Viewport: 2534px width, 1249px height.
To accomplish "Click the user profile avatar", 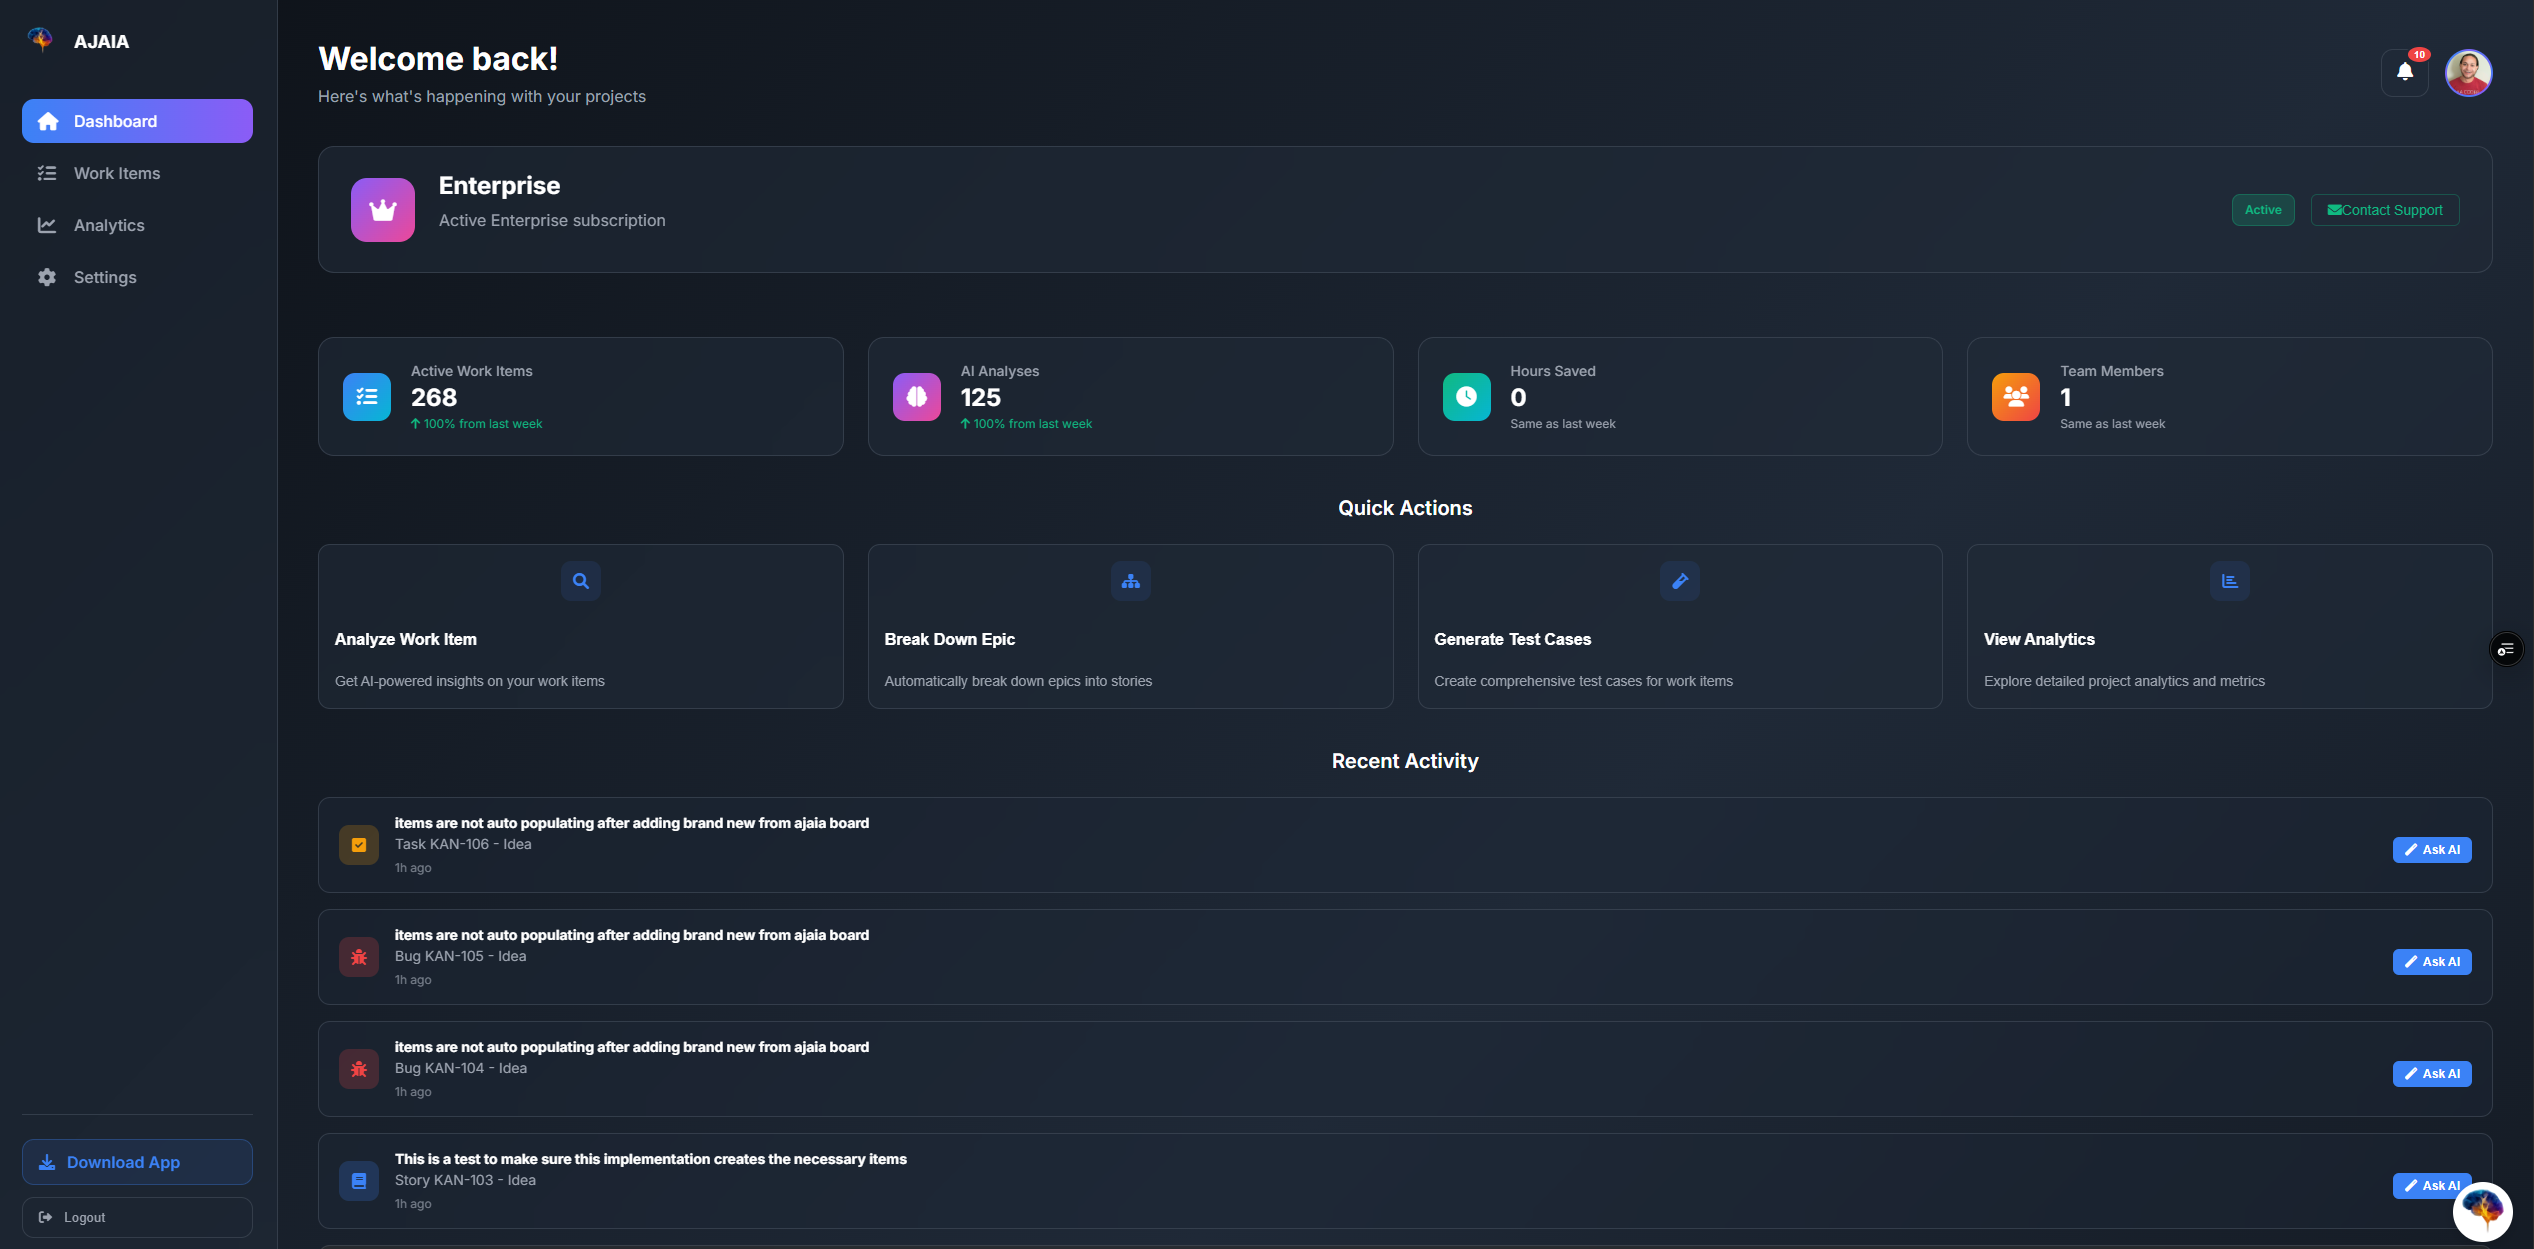I will pos(2468,73).
